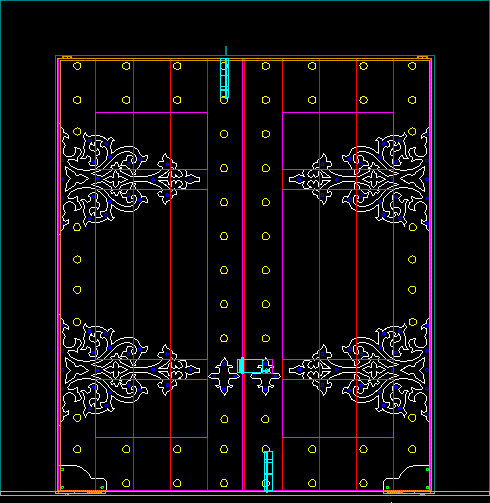This screenshot has width=490, height=503.
Task: Select the upper green square on the bottom-left bracket
Action: [x=62, y=469]
